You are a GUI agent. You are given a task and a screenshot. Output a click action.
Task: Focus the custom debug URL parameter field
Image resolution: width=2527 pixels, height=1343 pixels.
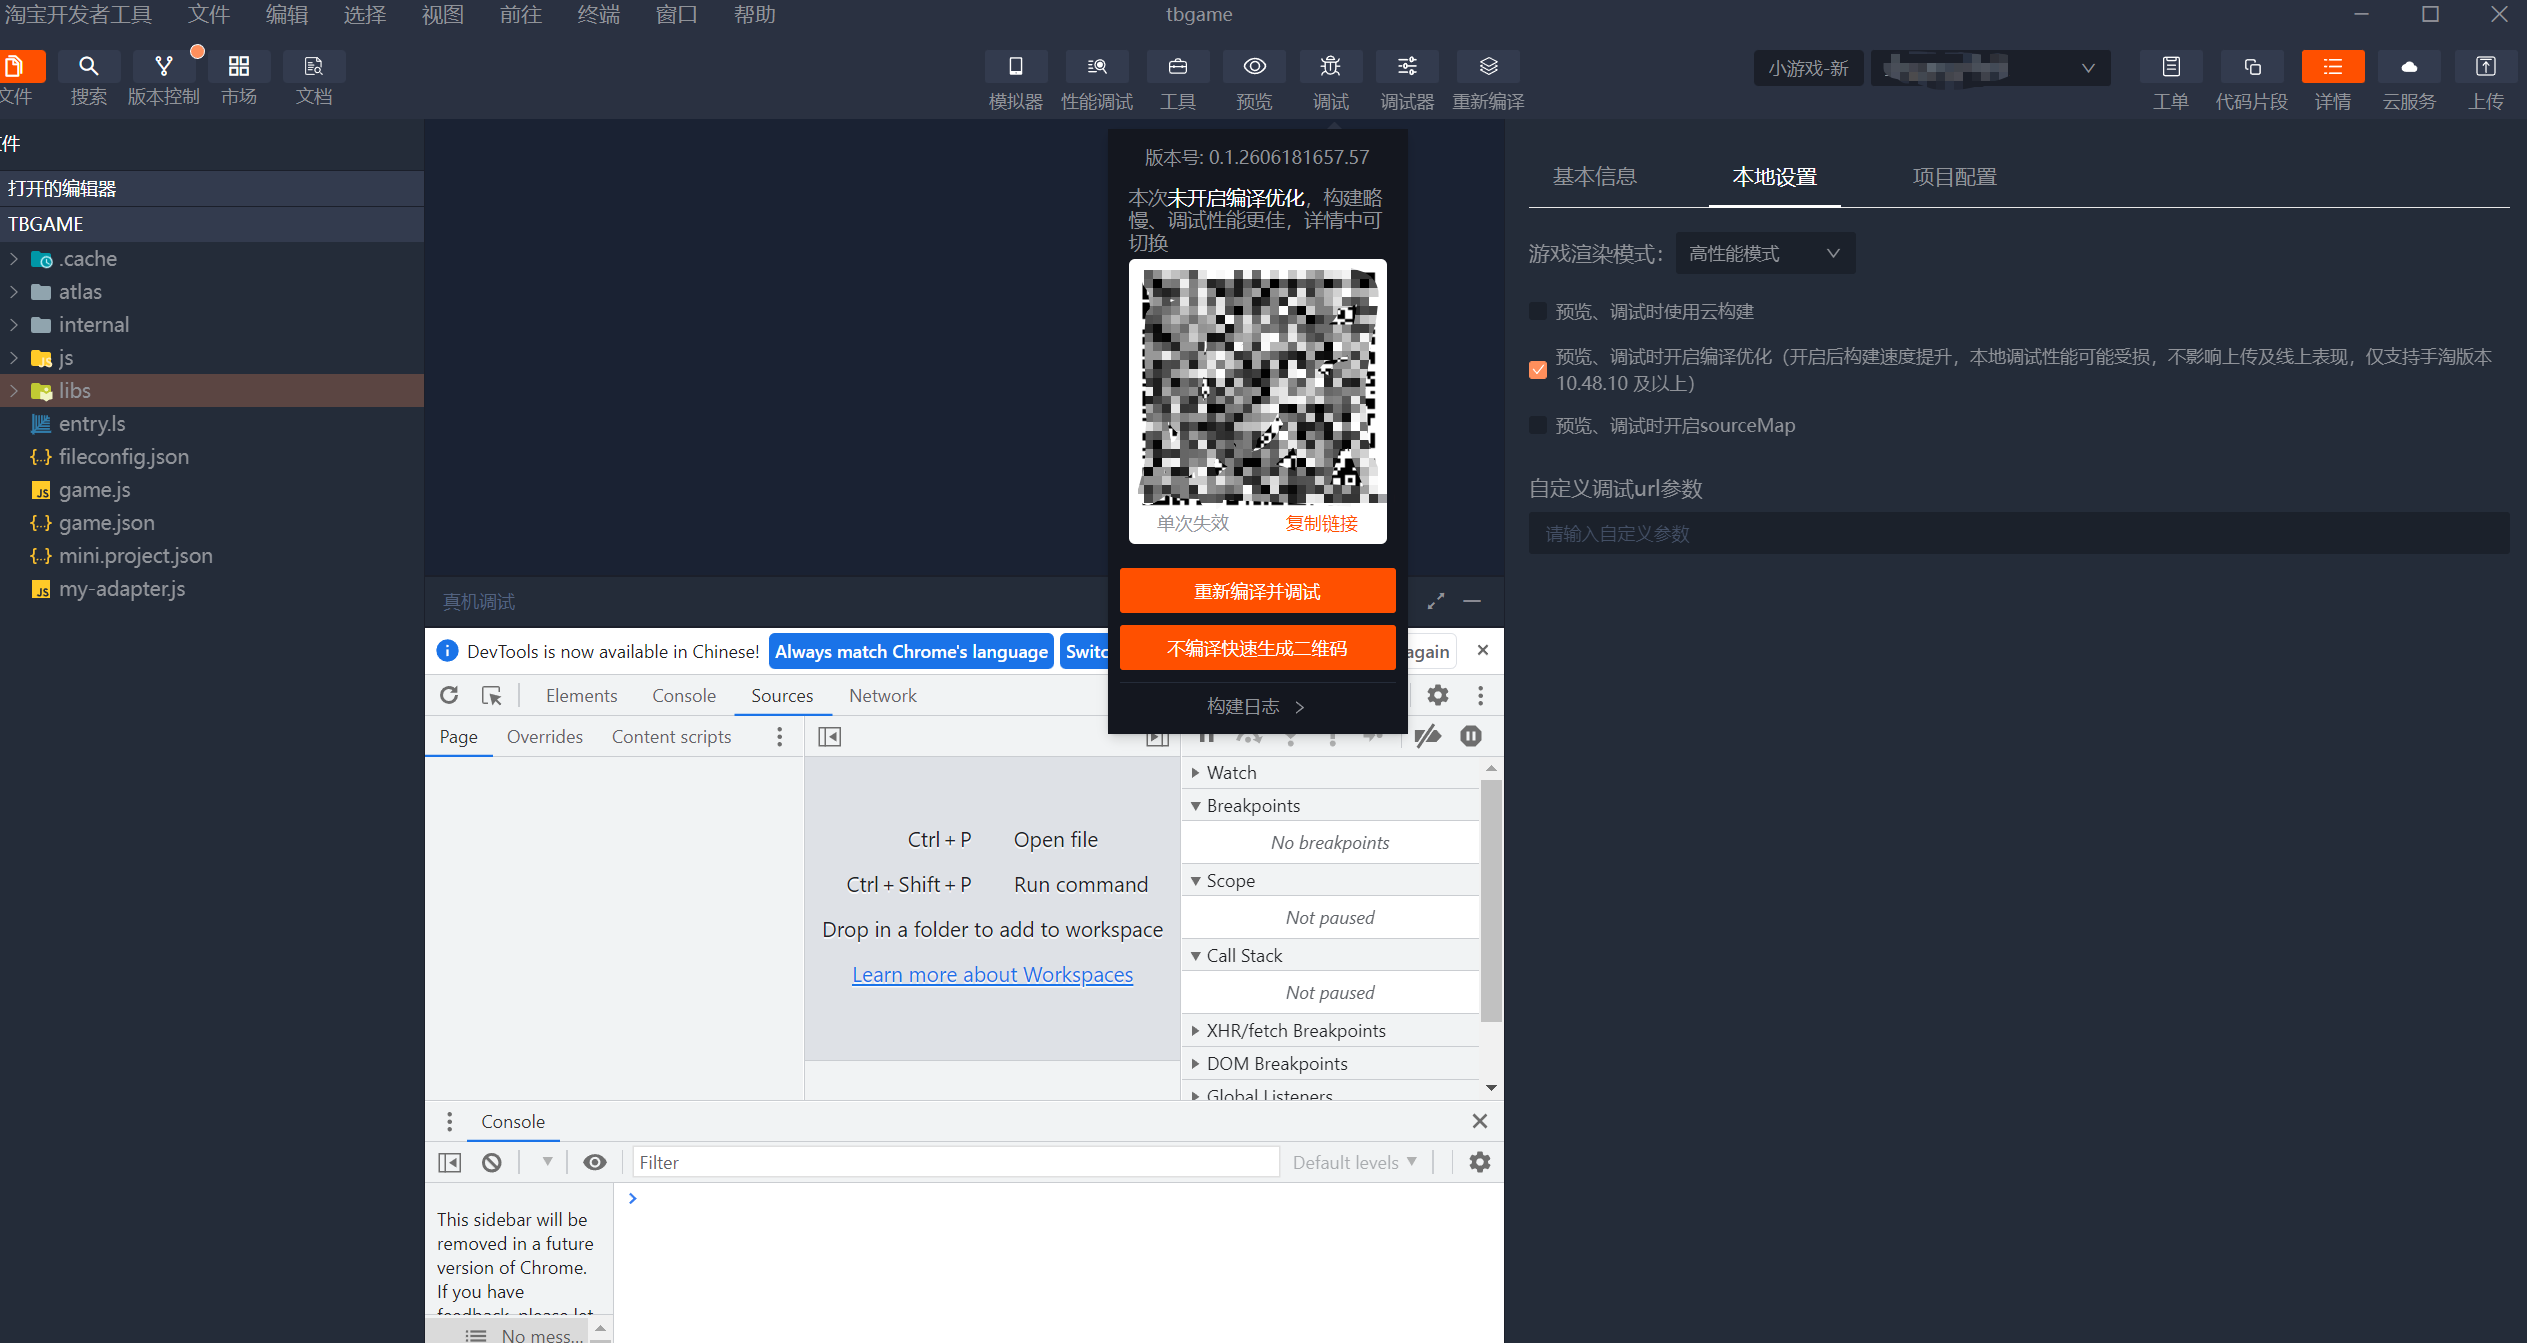click(x=2019, y=534)
